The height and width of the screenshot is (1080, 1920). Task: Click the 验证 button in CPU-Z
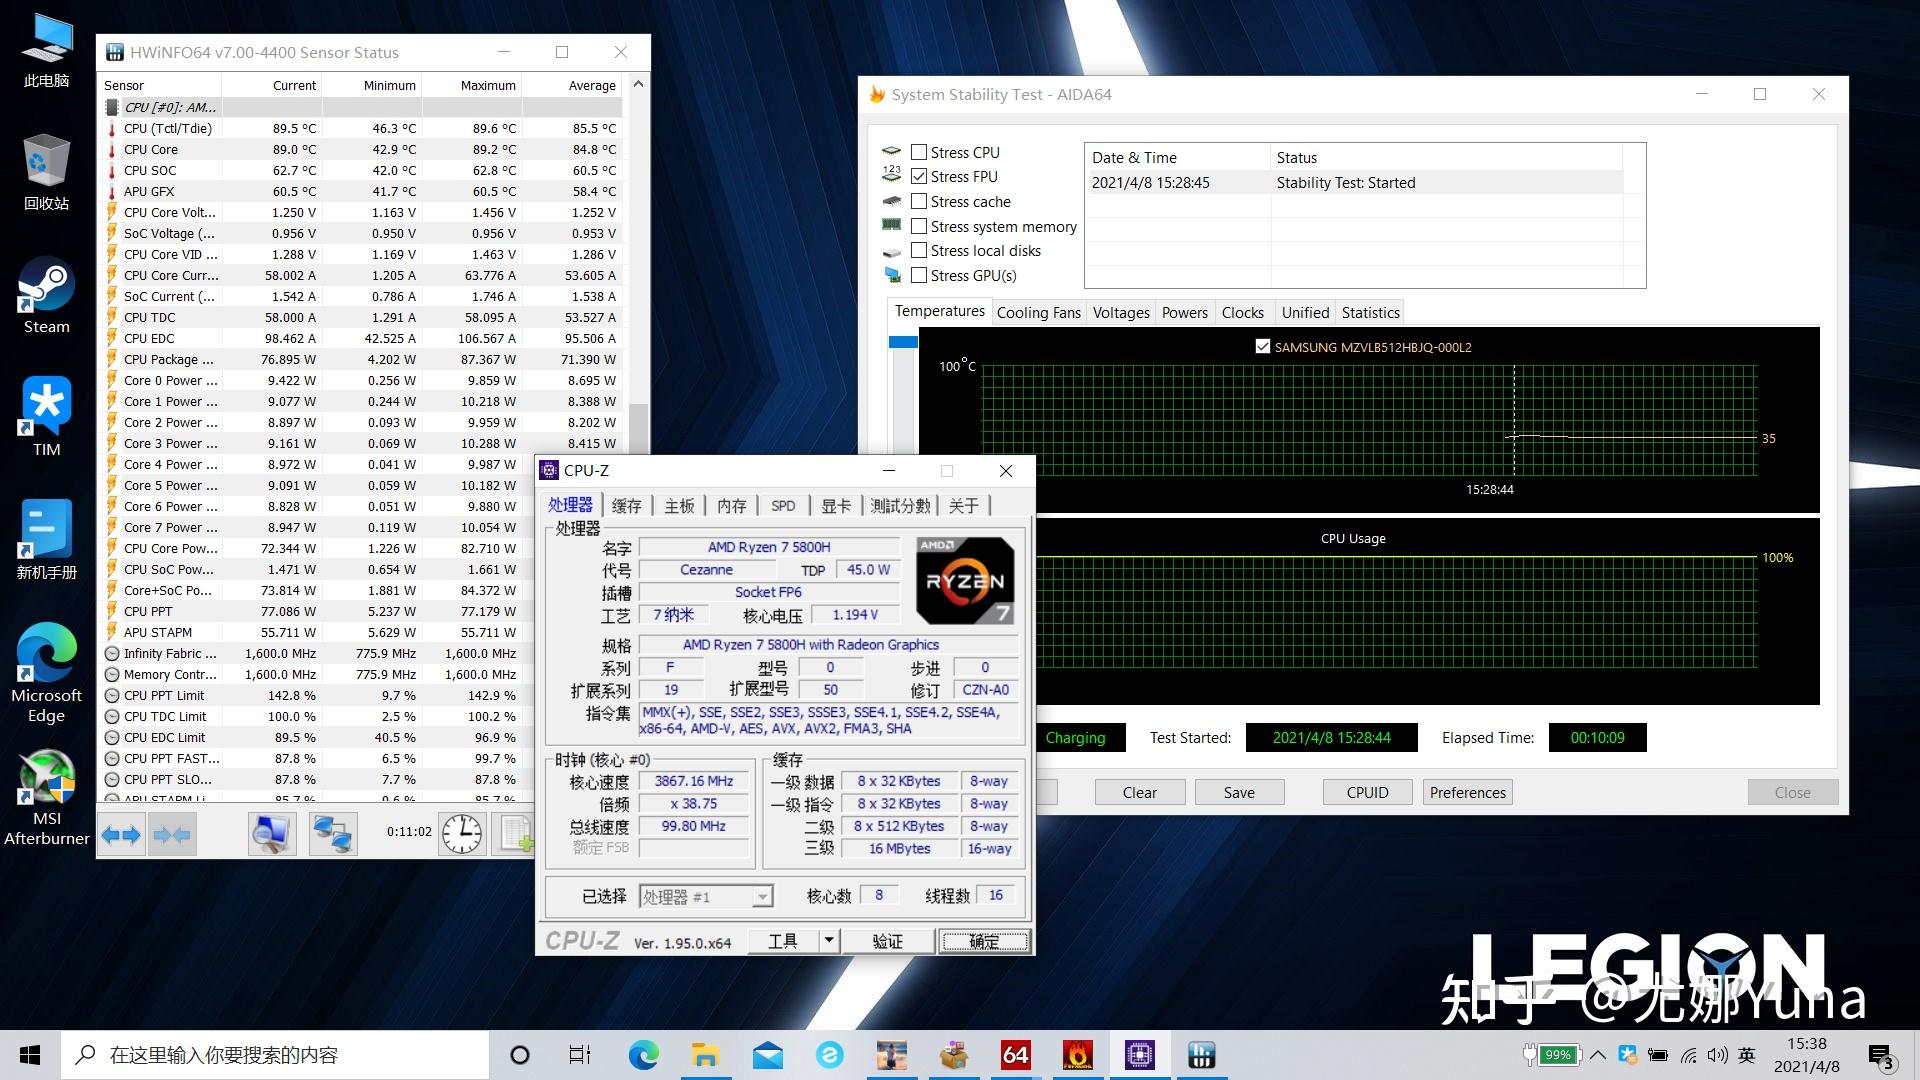[888, 941]
